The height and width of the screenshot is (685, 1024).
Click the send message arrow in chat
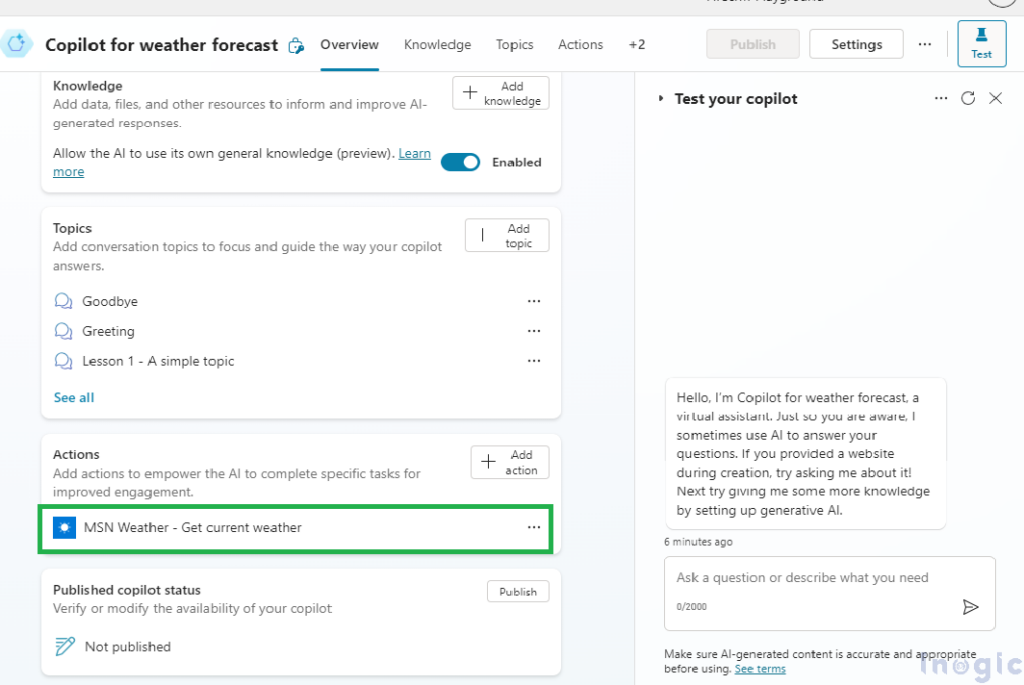pos(971,606)
